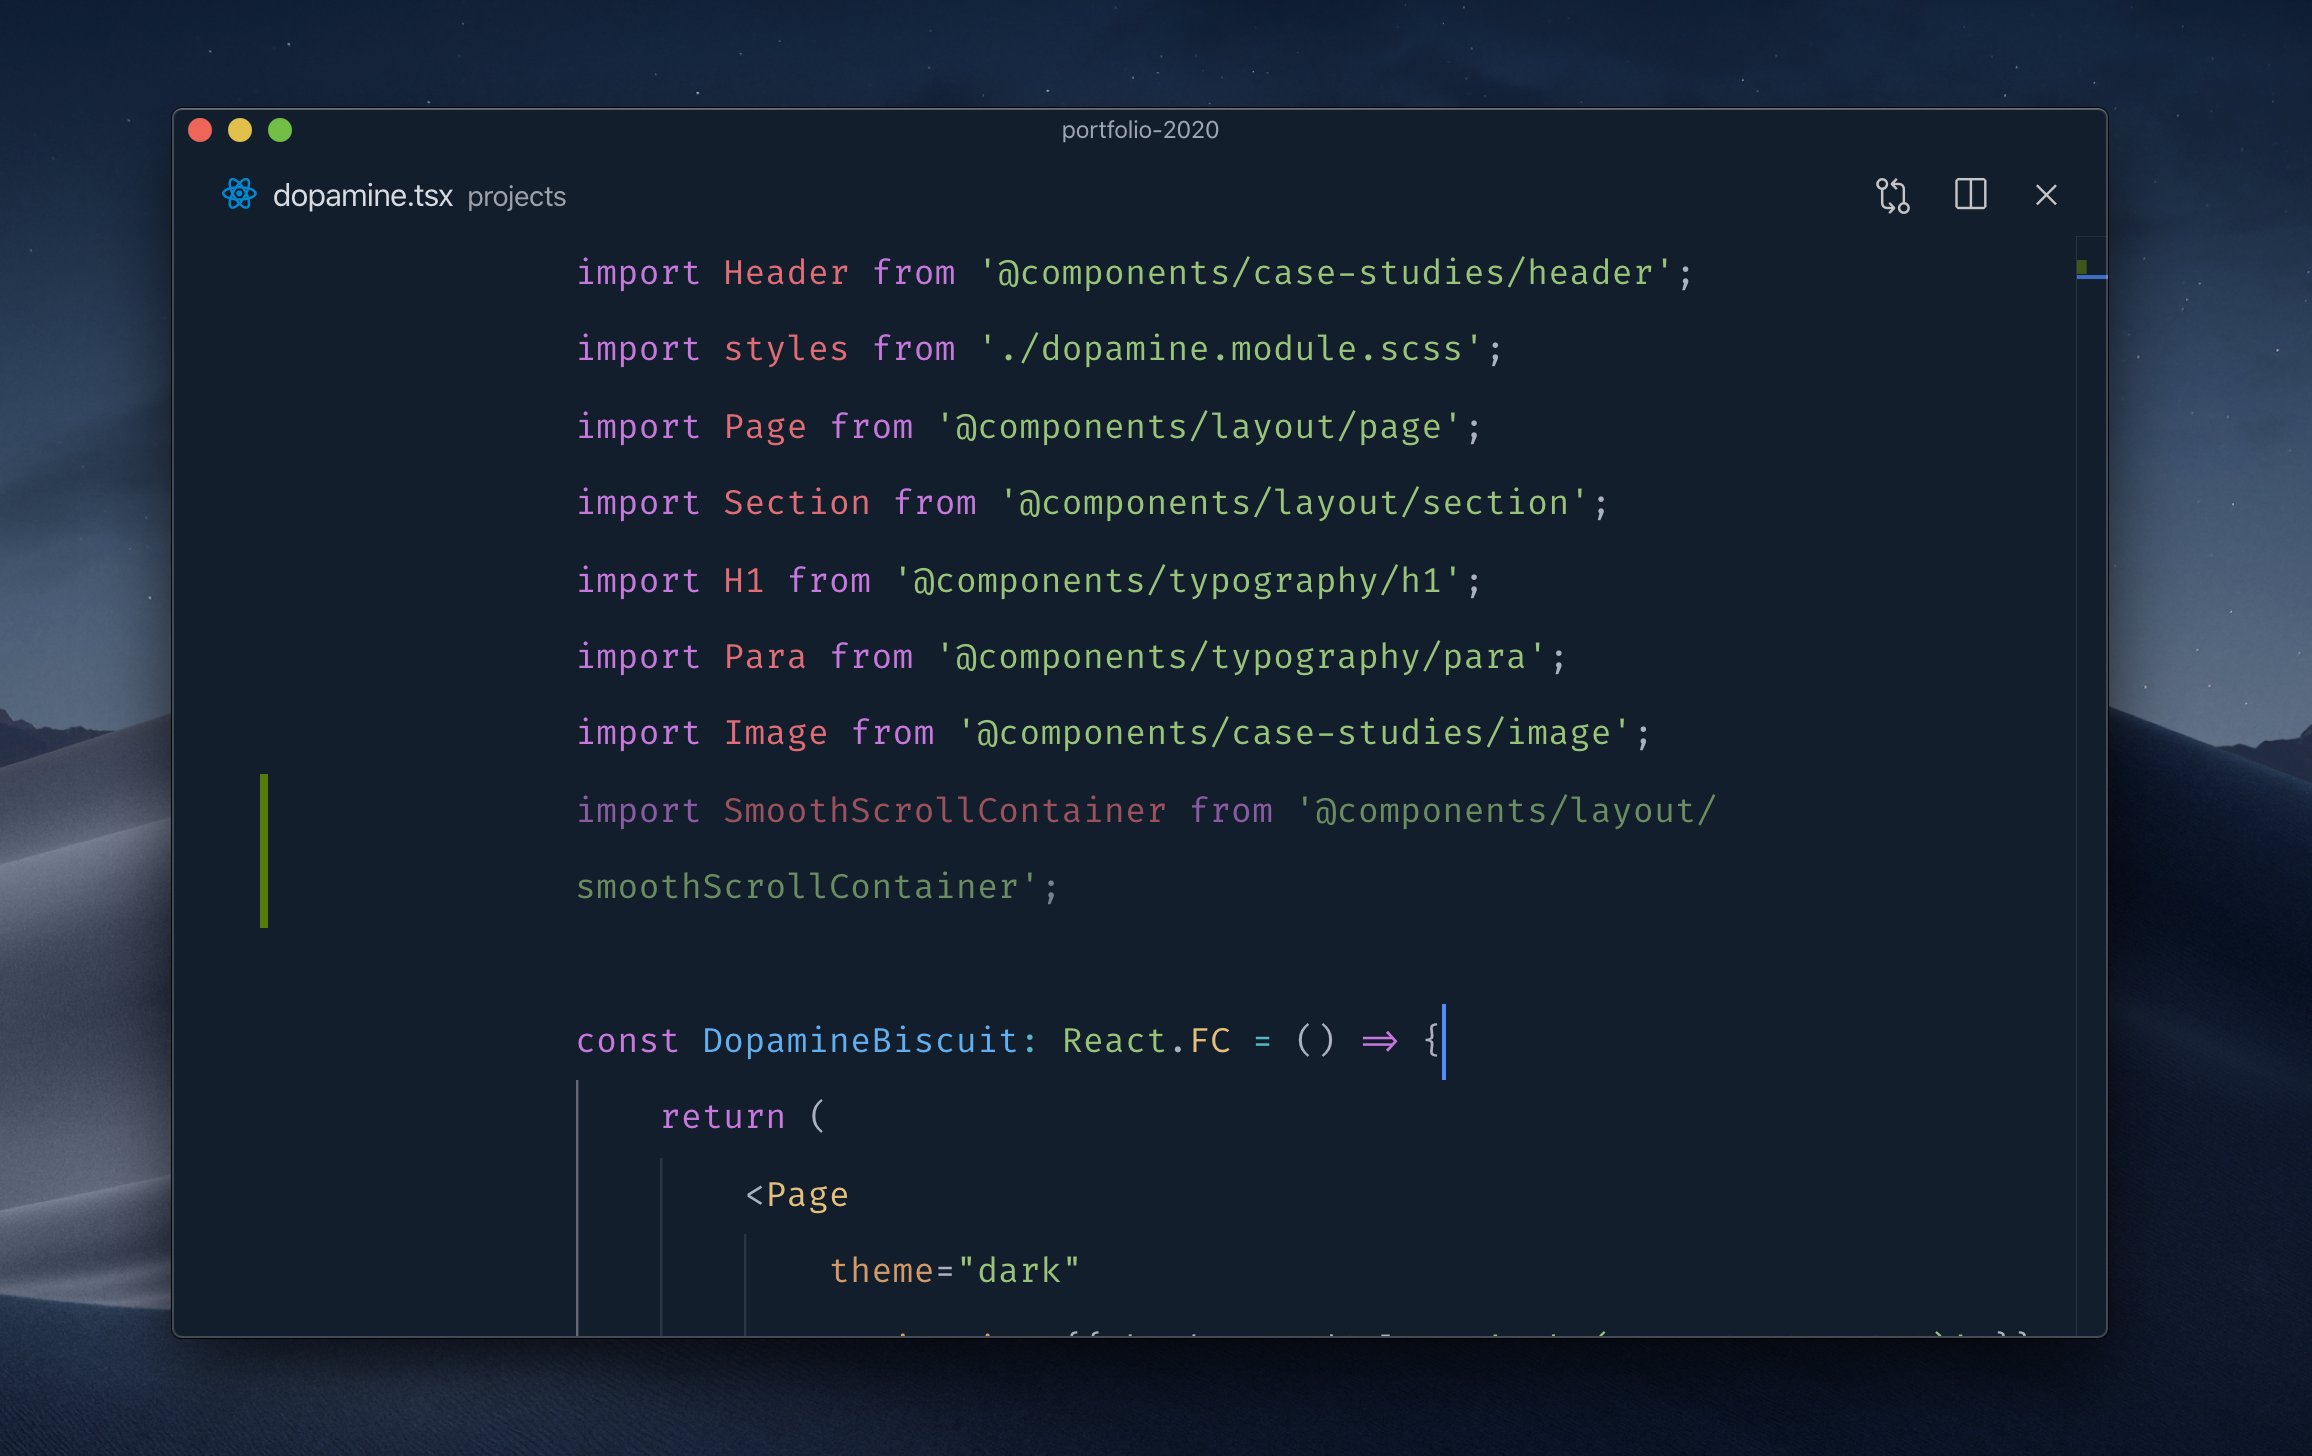Click the React file icon on tab
2312x1456 pixels.
click(x=239, y=194)
